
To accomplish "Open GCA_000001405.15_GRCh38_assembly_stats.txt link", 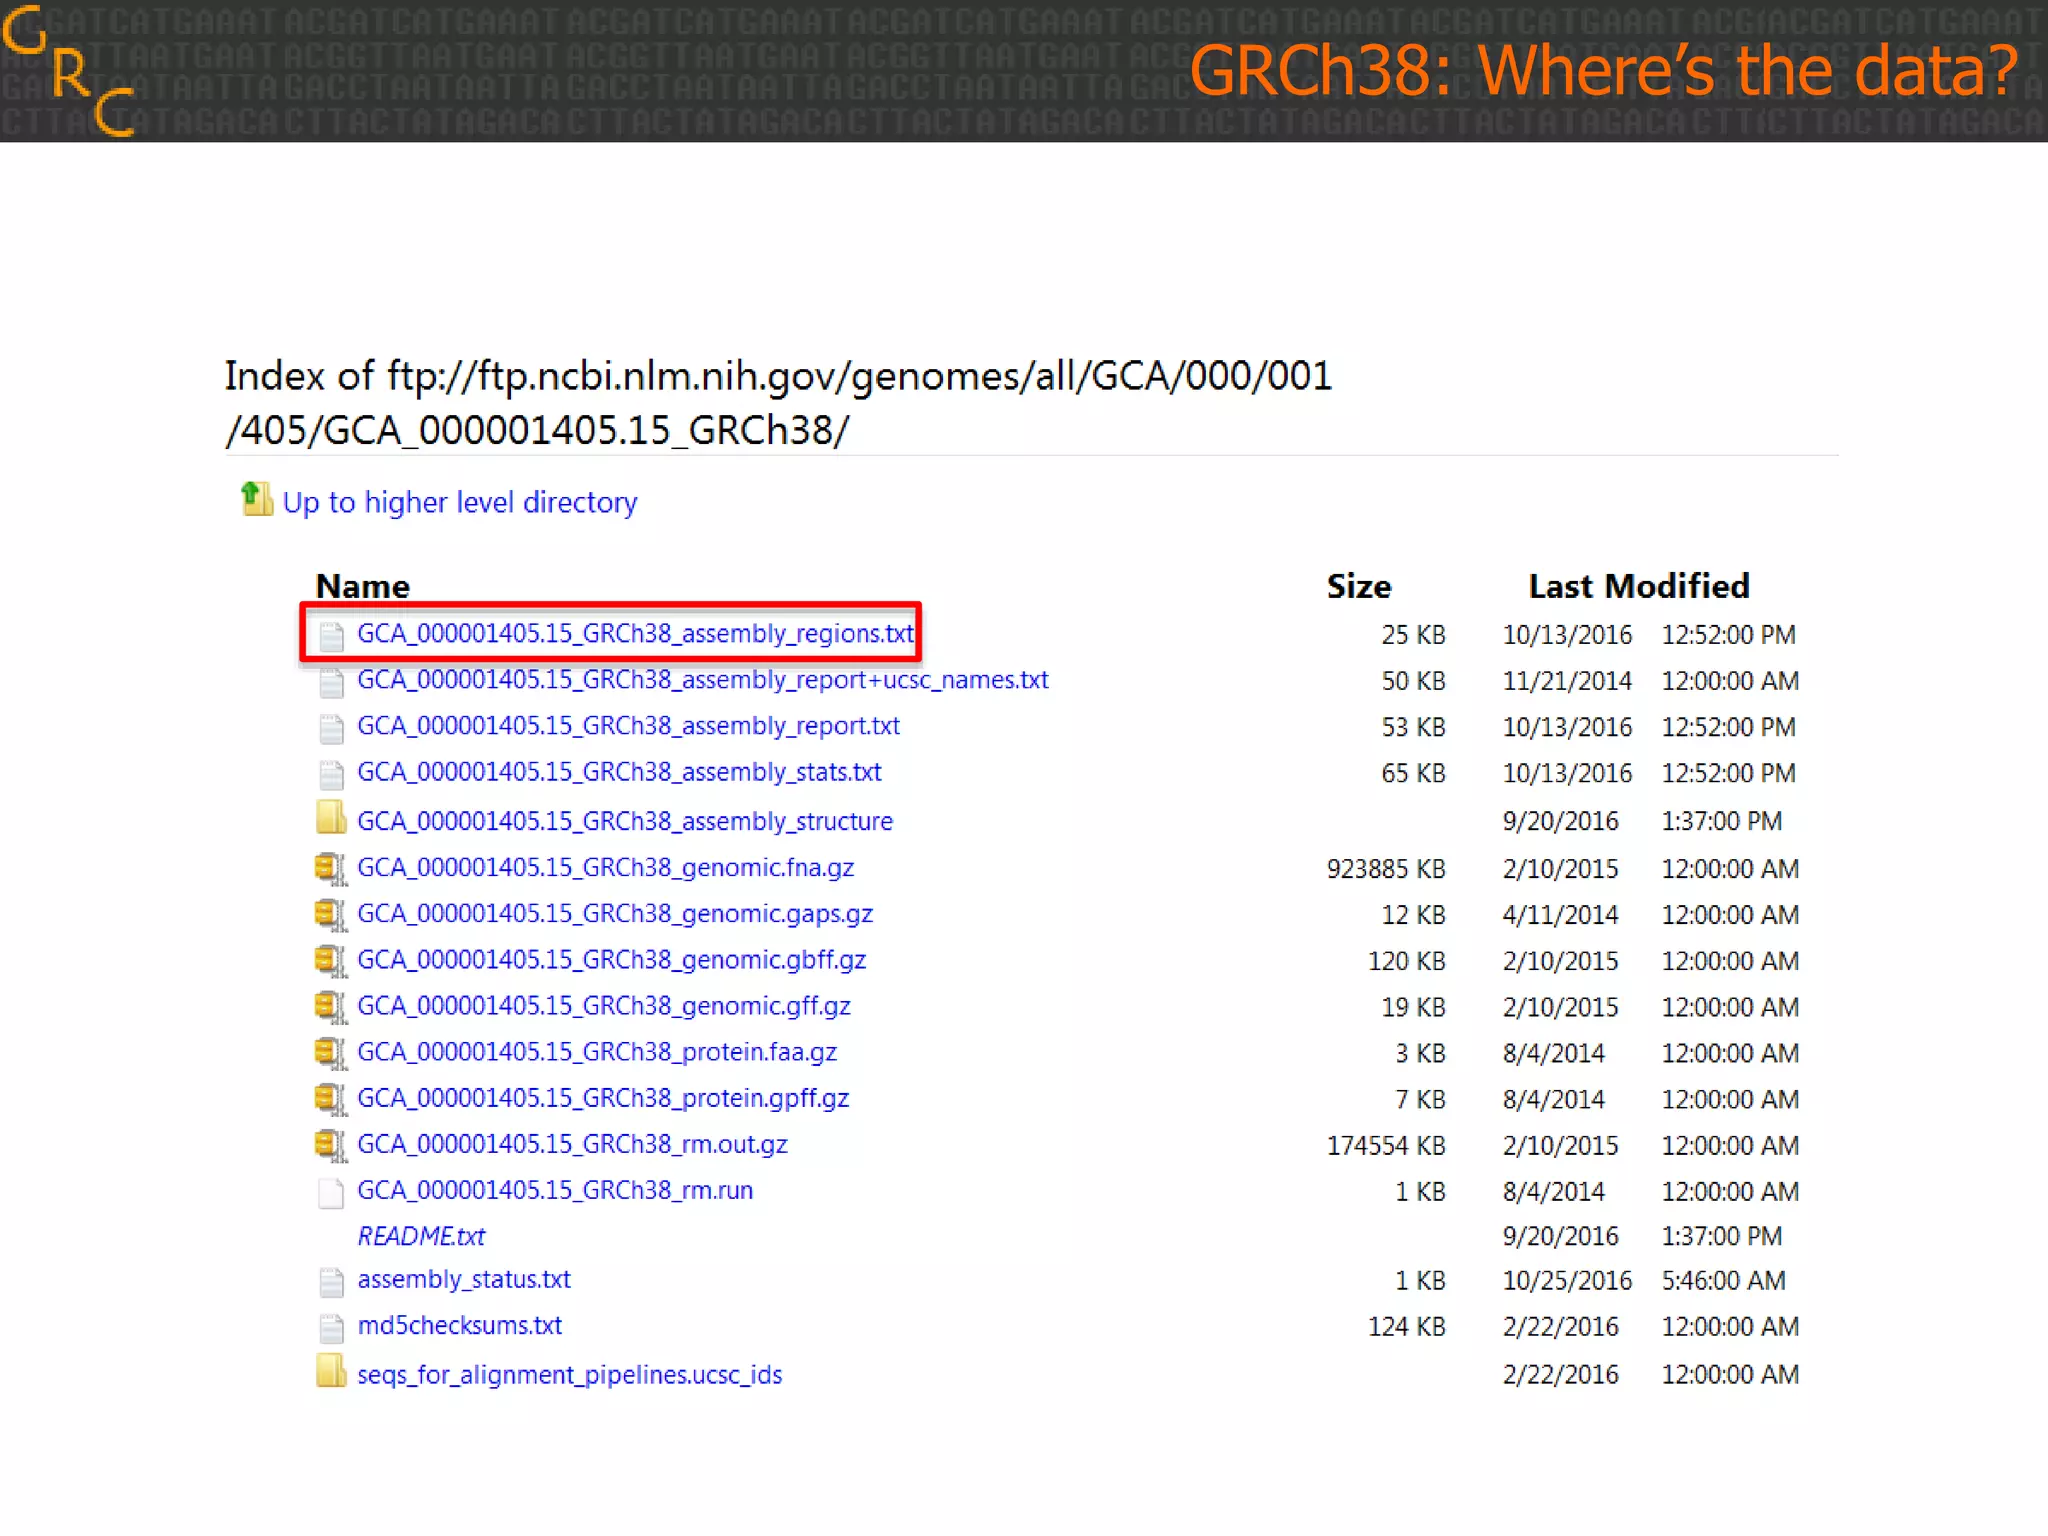I will (x=619, y=772).
